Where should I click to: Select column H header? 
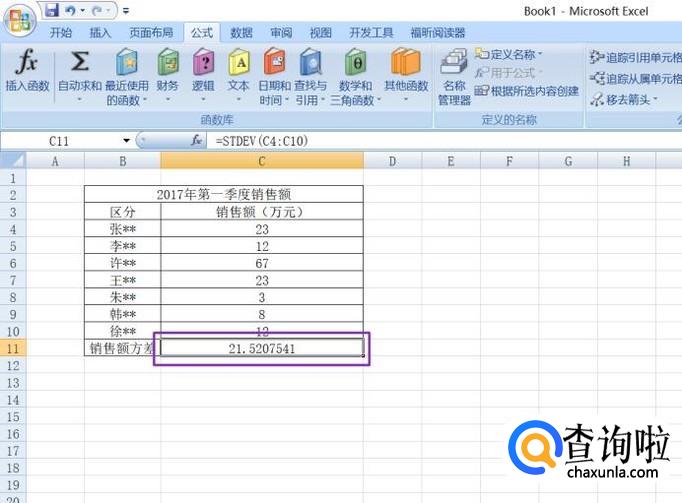[x=626, y=161]
